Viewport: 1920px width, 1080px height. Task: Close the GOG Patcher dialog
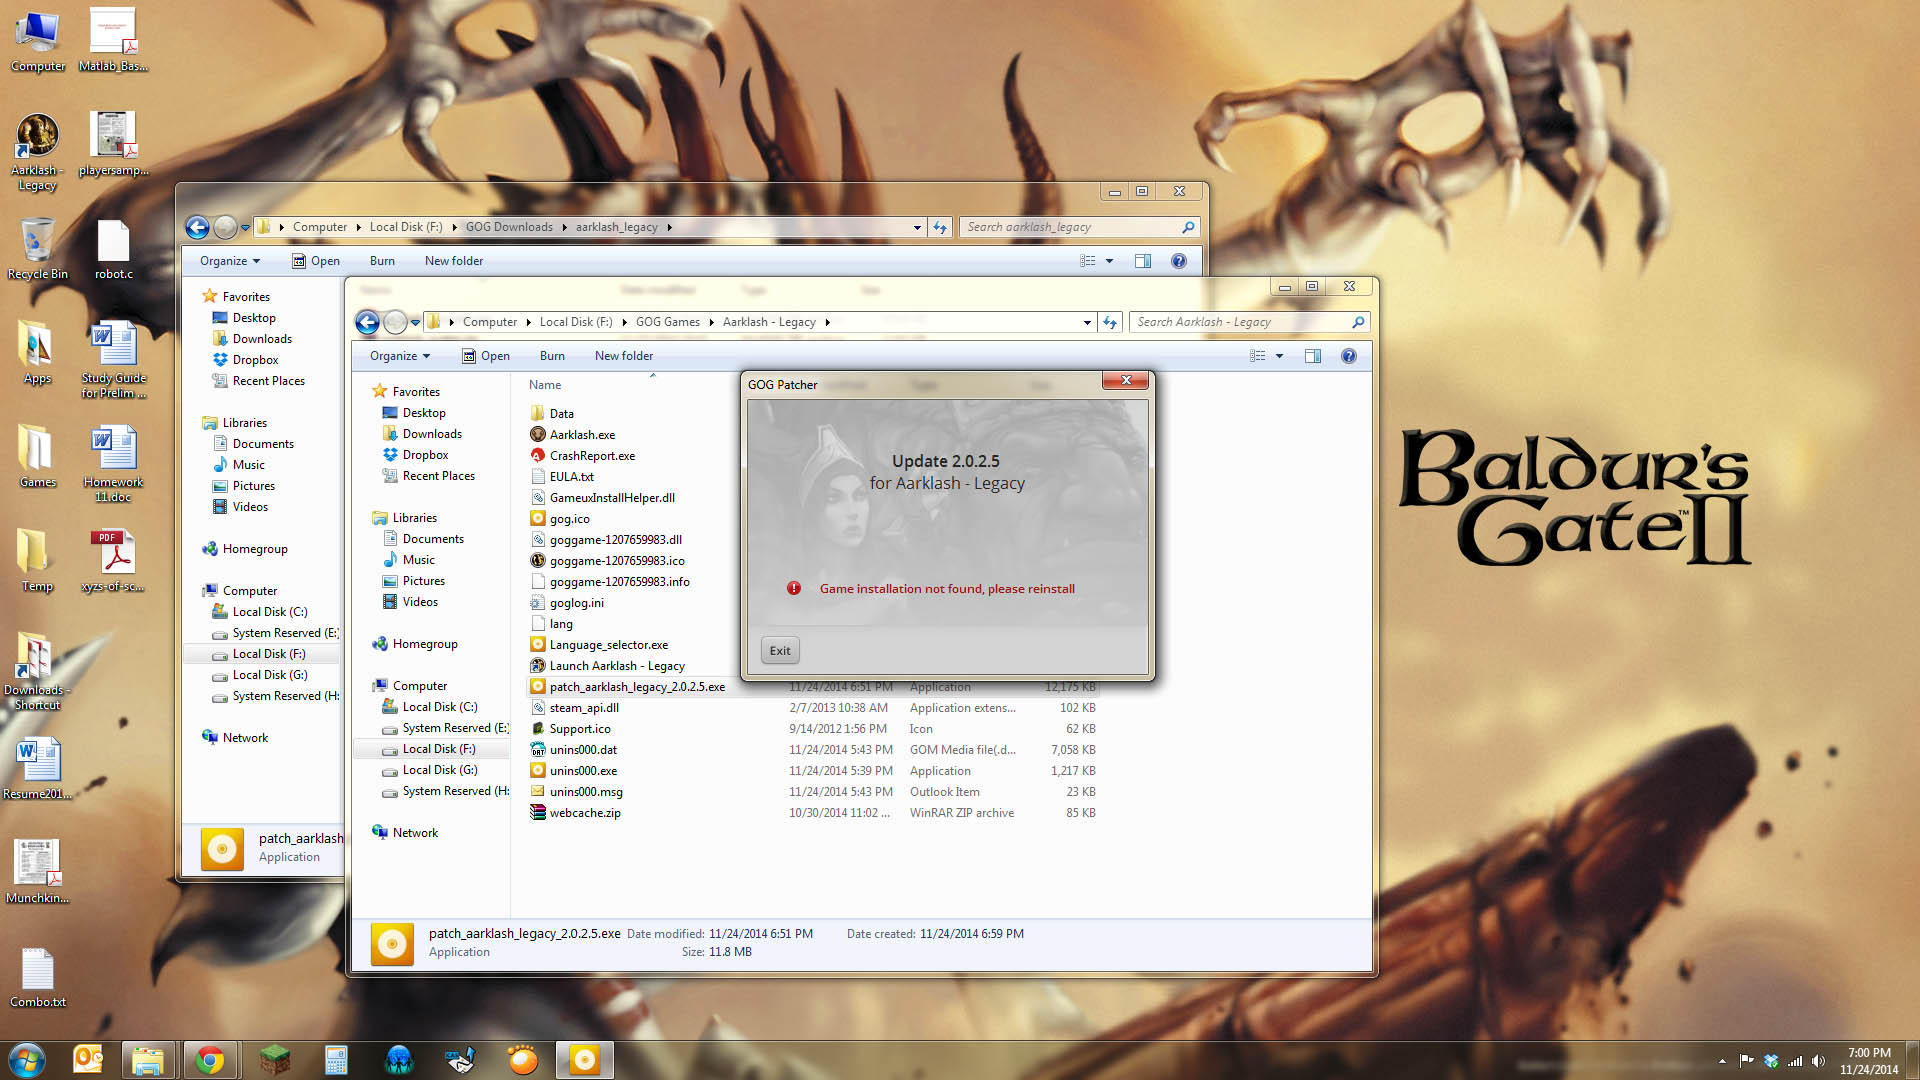click(x=1126, y=380)
